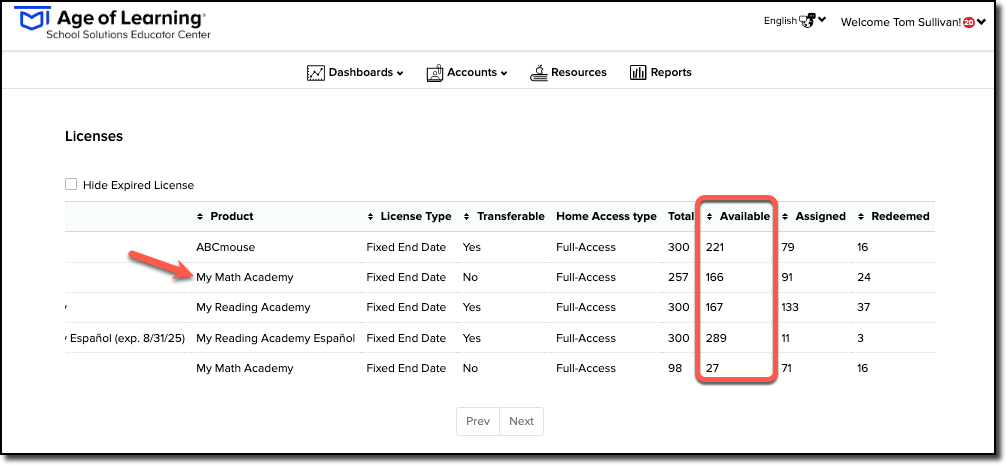Viewport: 1006px width, 465px height.
Task: Click the Available value 221
Action: click(x=715, y=247)
